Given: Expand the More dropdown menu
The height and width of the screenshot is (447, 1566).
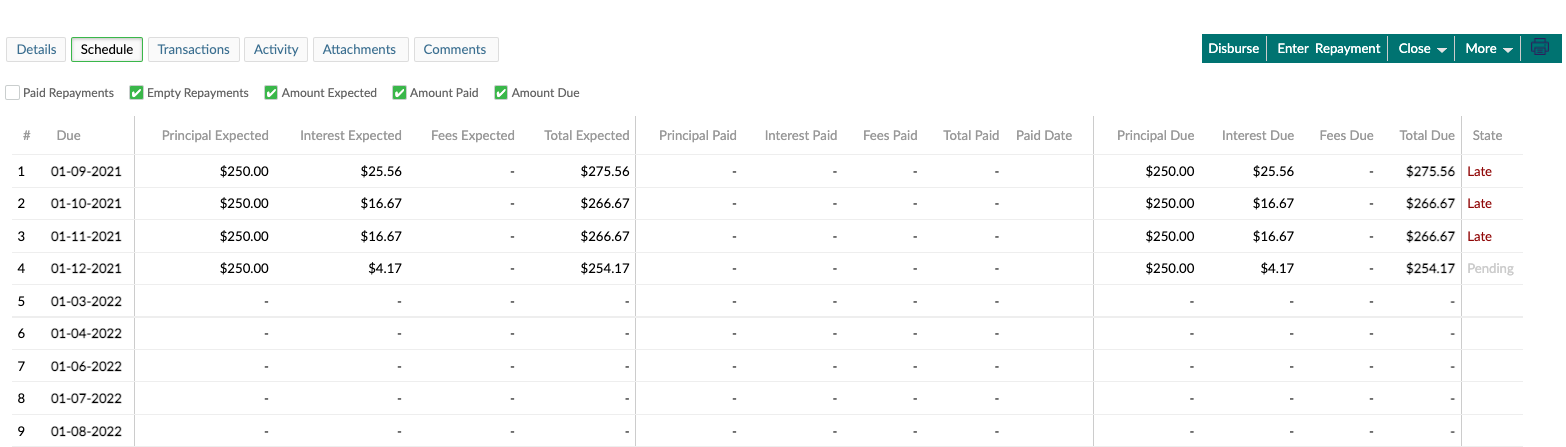Looking at the screenshot, I should 1488,49.
